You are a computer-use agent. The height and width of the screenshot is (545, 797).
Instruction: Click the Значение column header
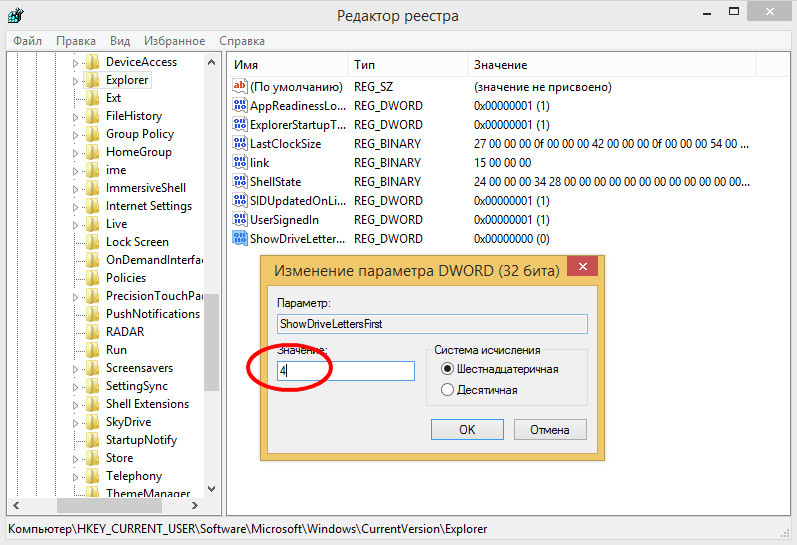[x=611, y=65]
